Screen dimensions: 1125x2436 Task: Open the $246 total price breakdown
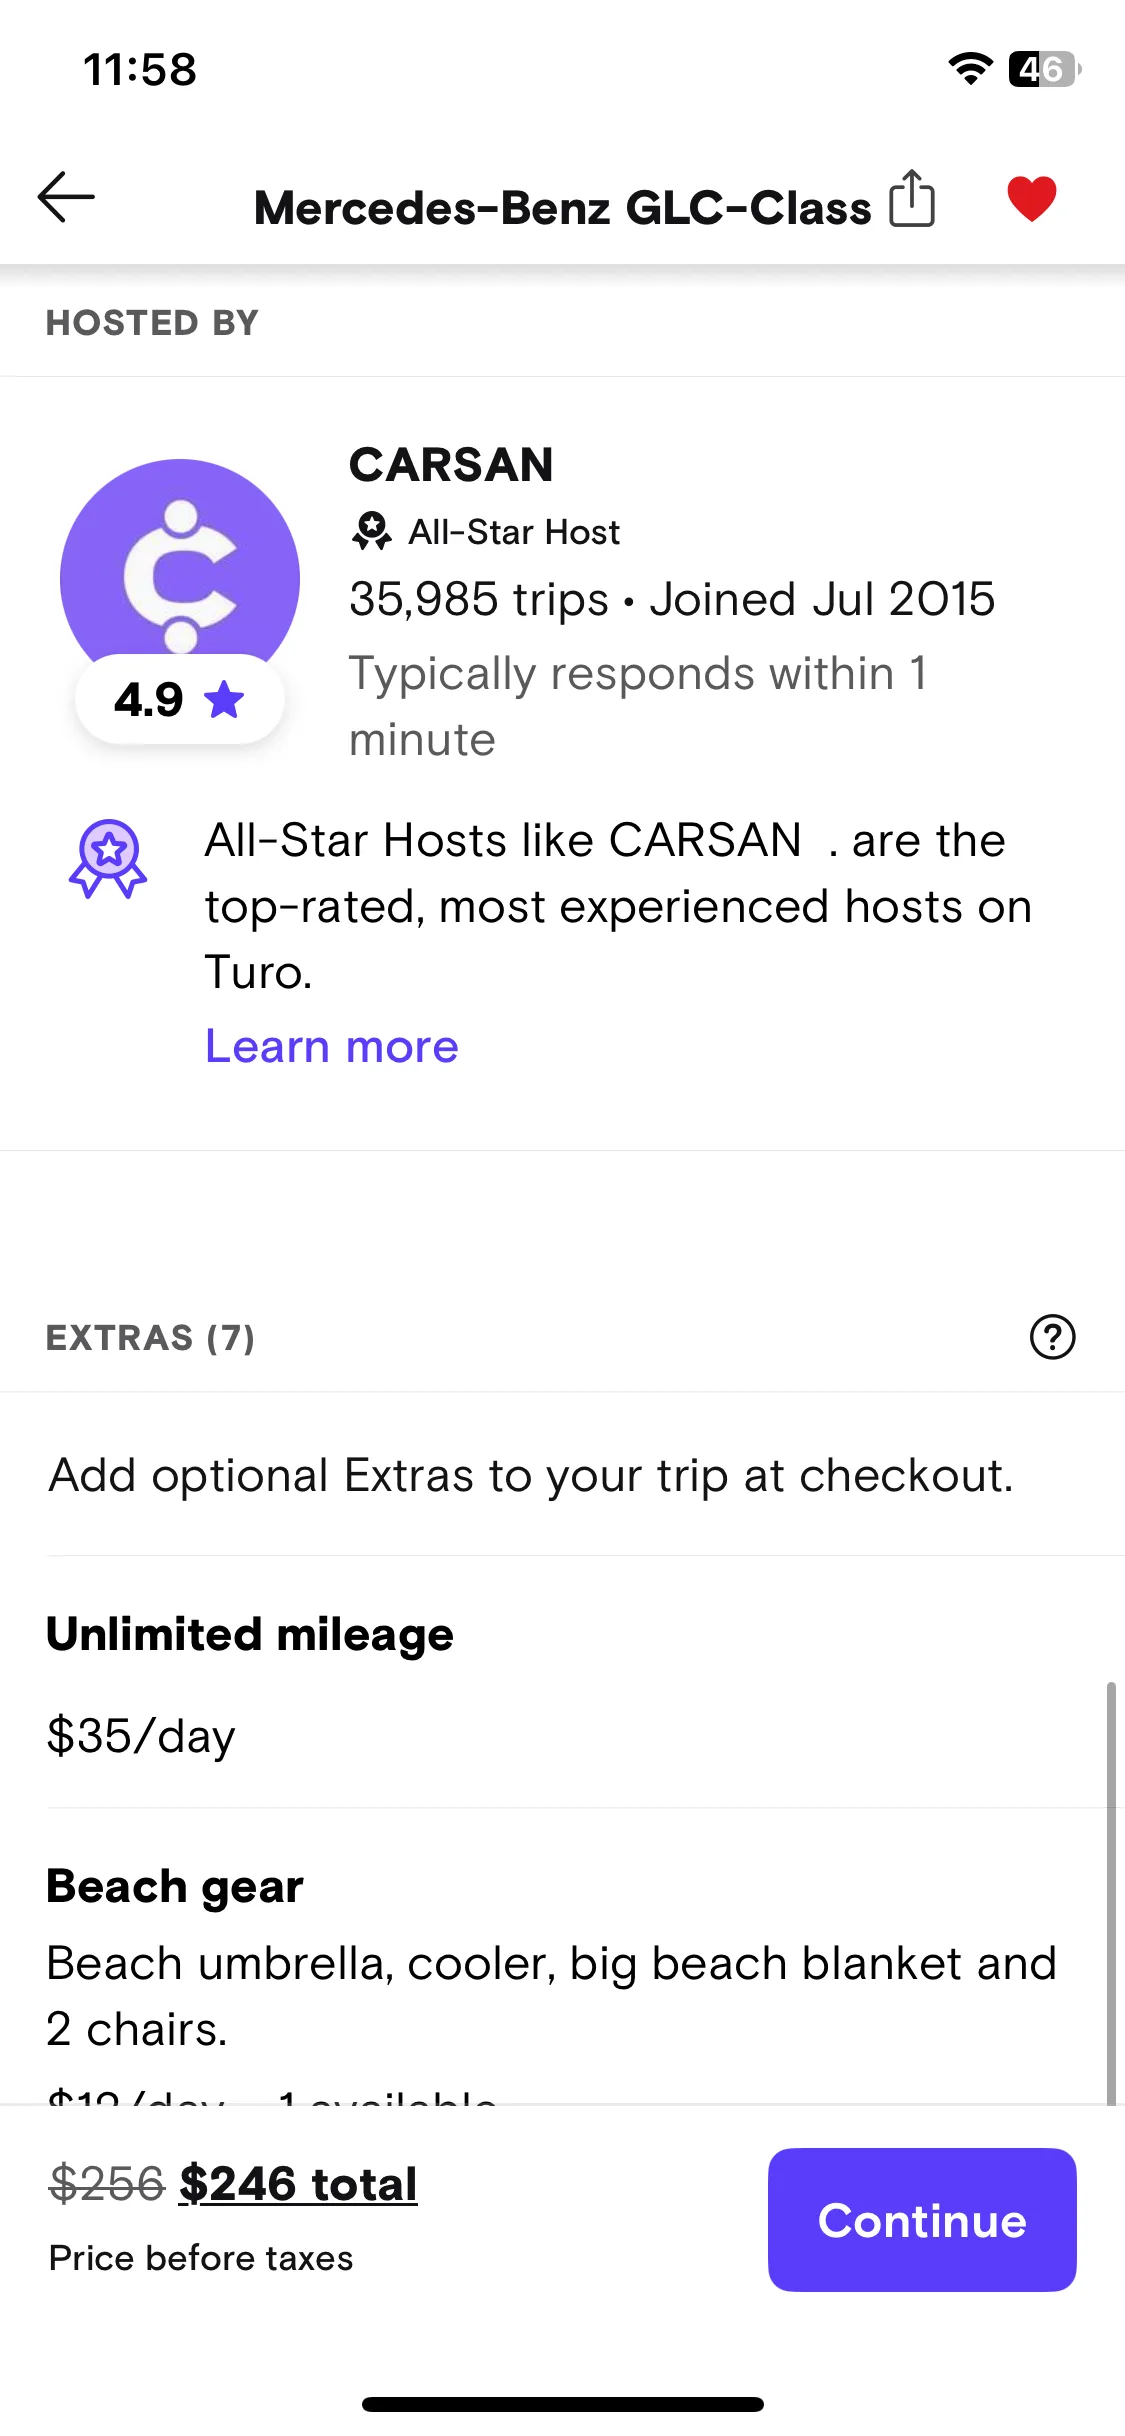coord(298,2183)
